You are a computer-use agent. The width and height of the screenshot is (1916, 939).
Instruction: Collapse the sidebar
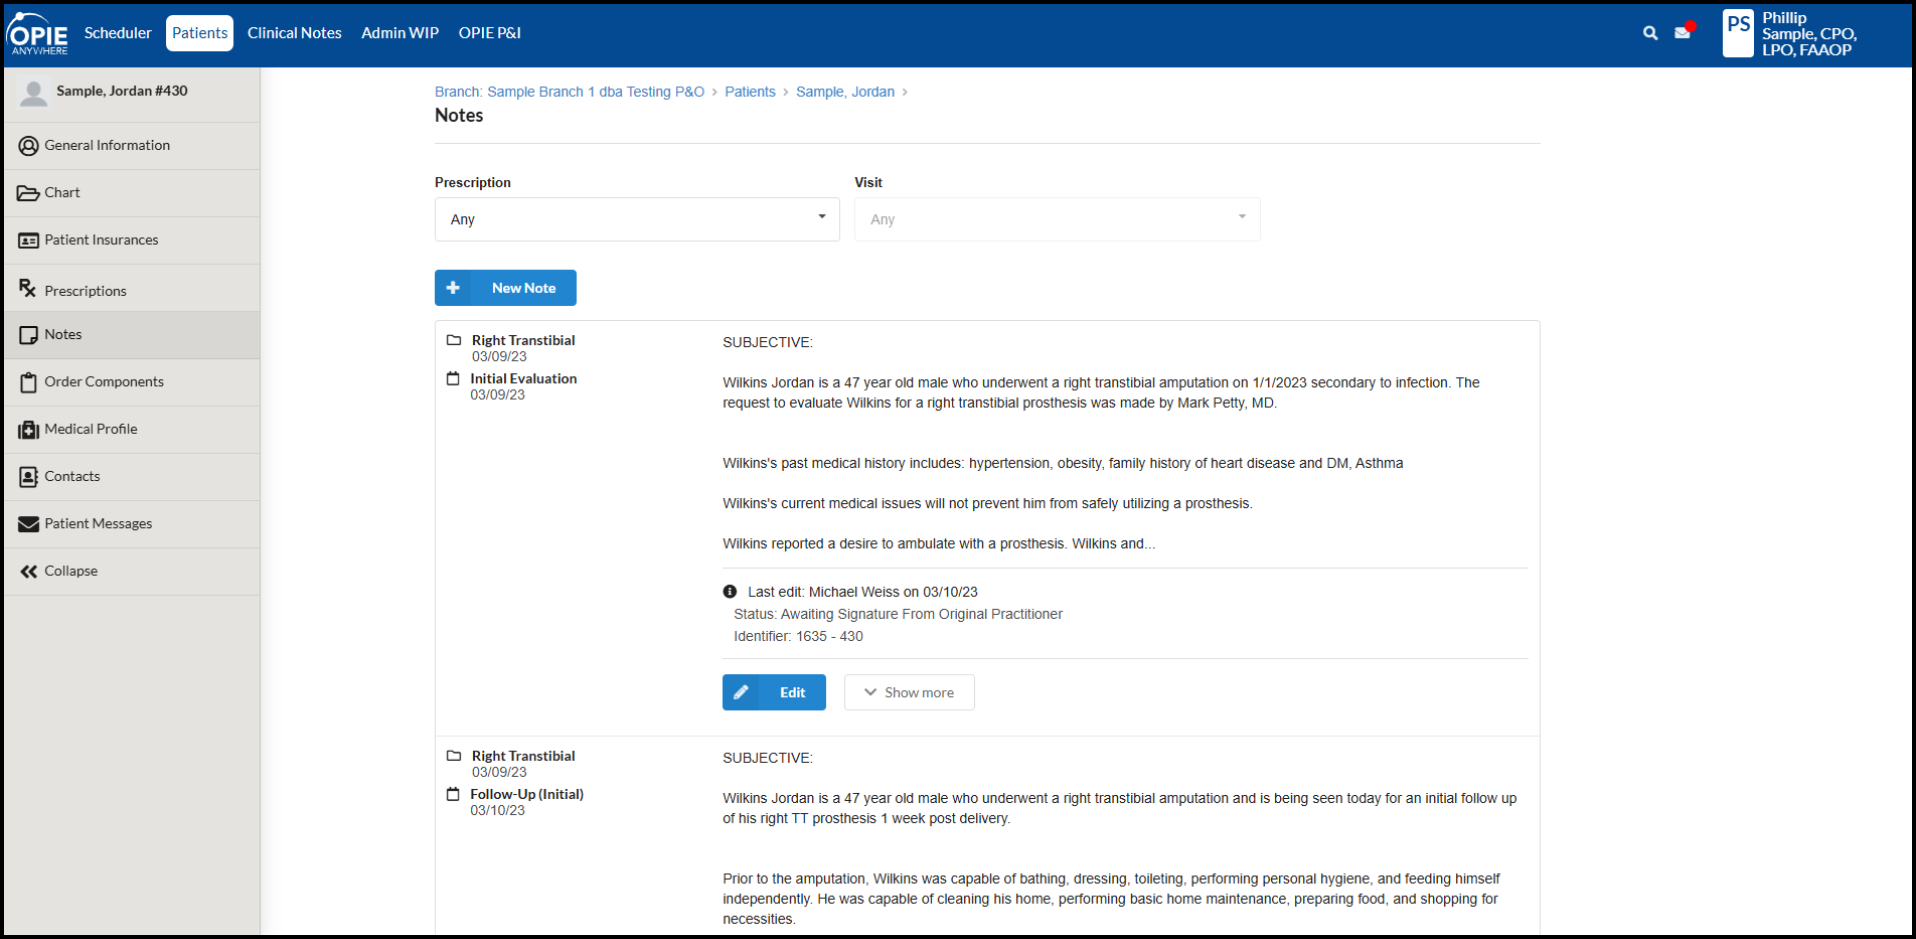pyautogui.click(x=132, y=571)
